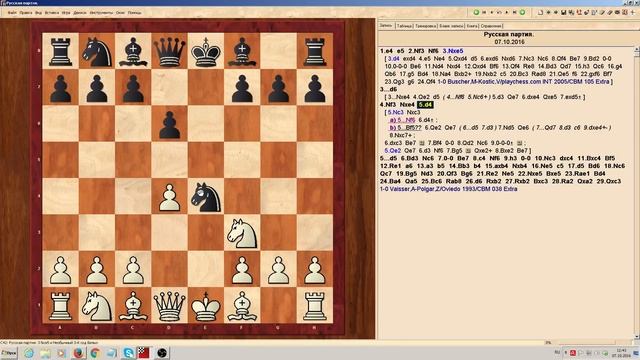Select the black rook on h8
This screenshot has width=640, height=360.
(315, 51)
